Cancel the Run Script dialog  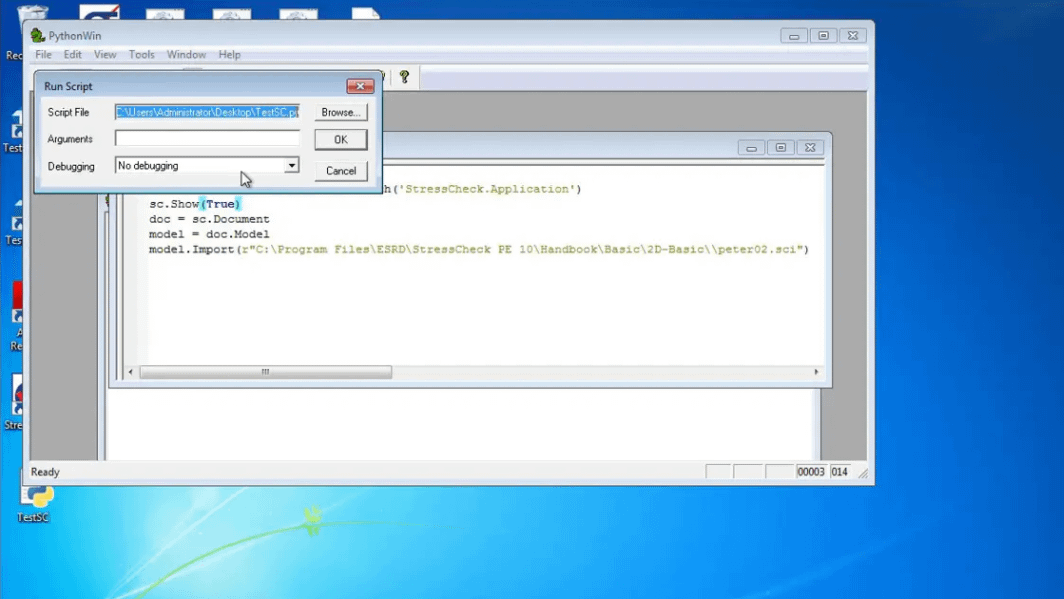pyautogui.click(x=340, y=171)
